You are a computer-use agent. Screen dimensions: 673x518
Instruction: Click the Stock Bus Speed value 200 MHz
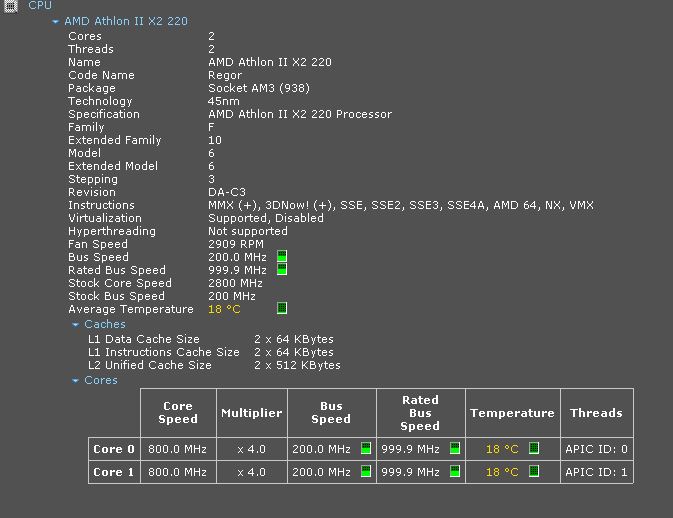(x=232, y=296)
